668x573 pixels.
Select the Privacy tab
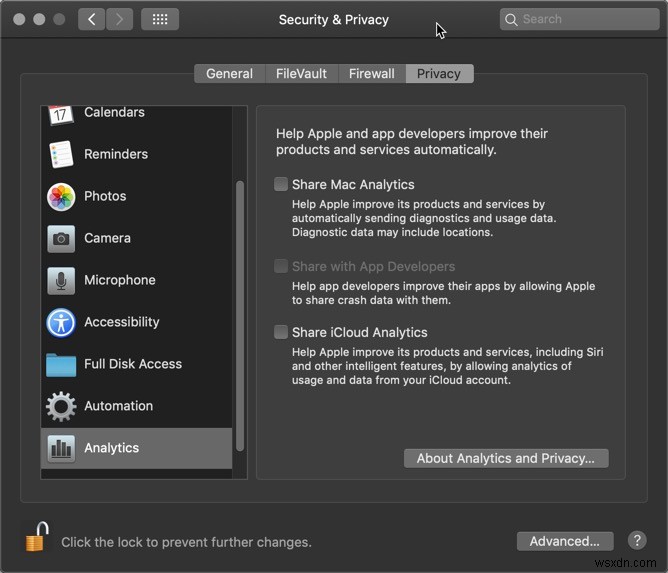[x=439, y=74]
